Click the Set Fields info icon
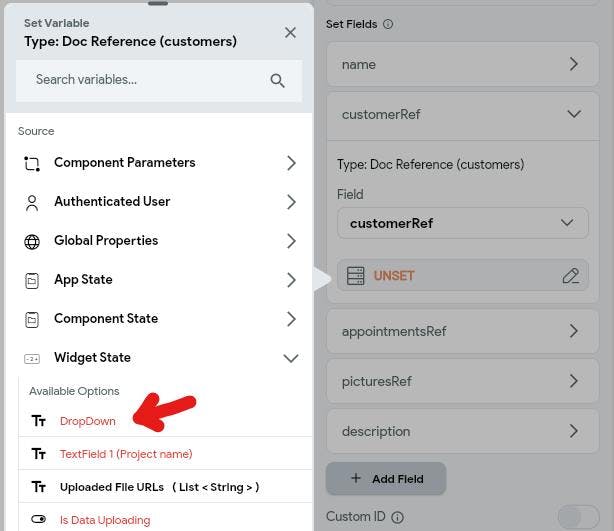The image size is (614, 531). [388, 24]
